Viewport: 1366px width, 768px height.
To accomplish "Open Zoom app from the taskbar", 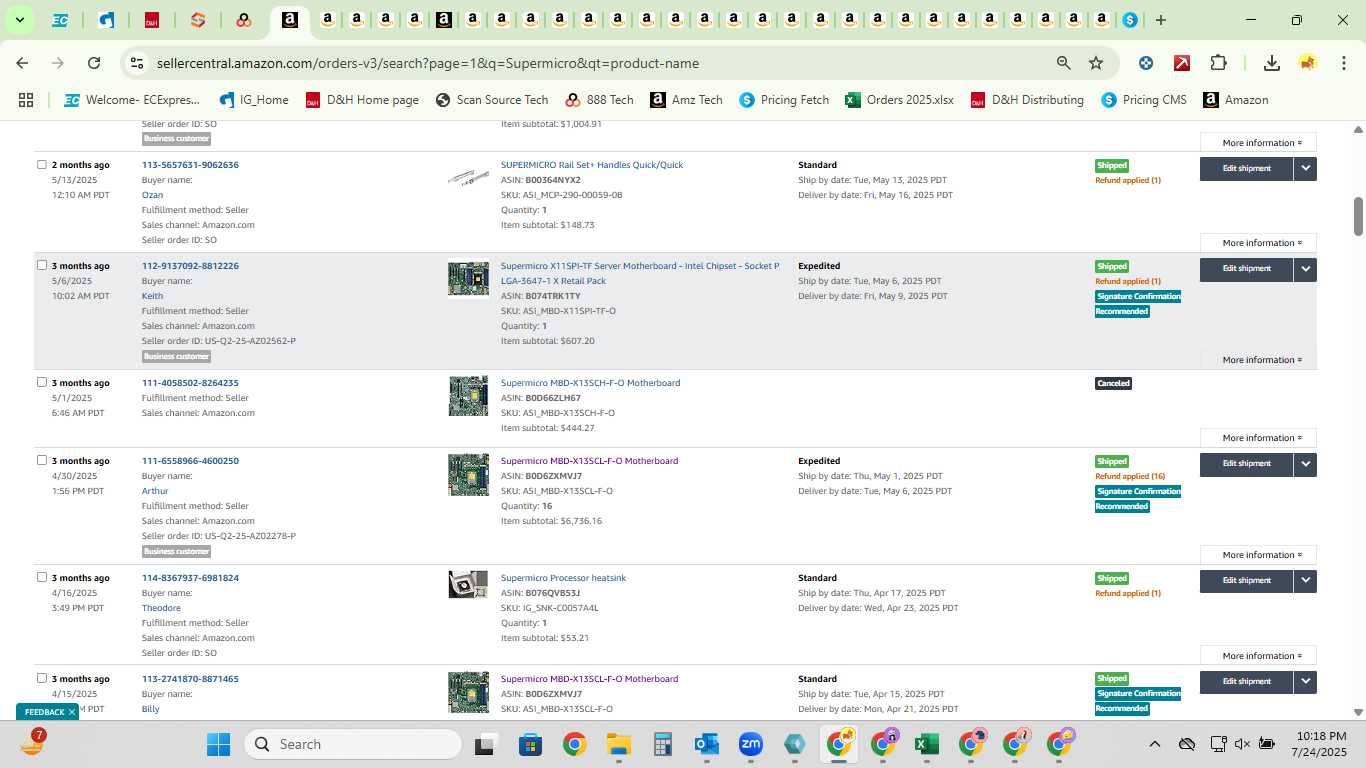I will 751,744.
